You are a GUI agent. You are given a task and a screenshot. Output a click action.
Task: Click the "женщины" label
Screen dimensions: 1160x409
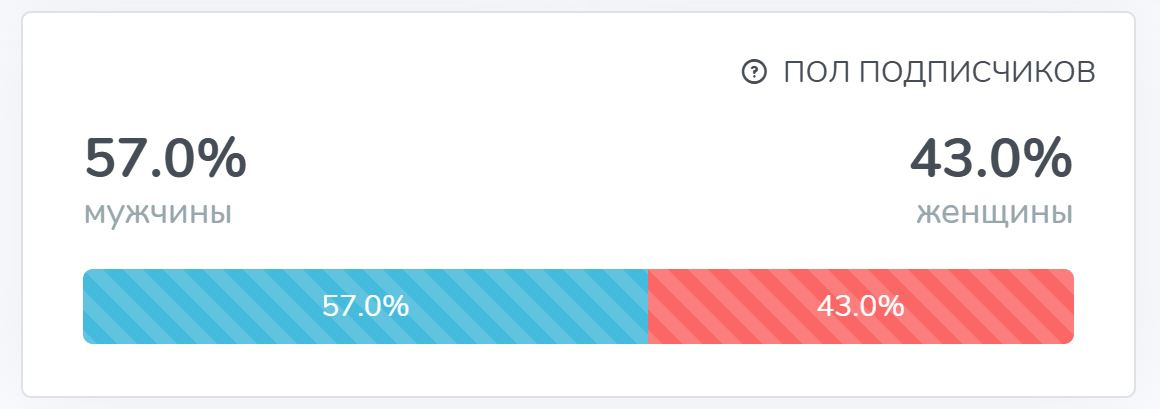pos(994,213)
